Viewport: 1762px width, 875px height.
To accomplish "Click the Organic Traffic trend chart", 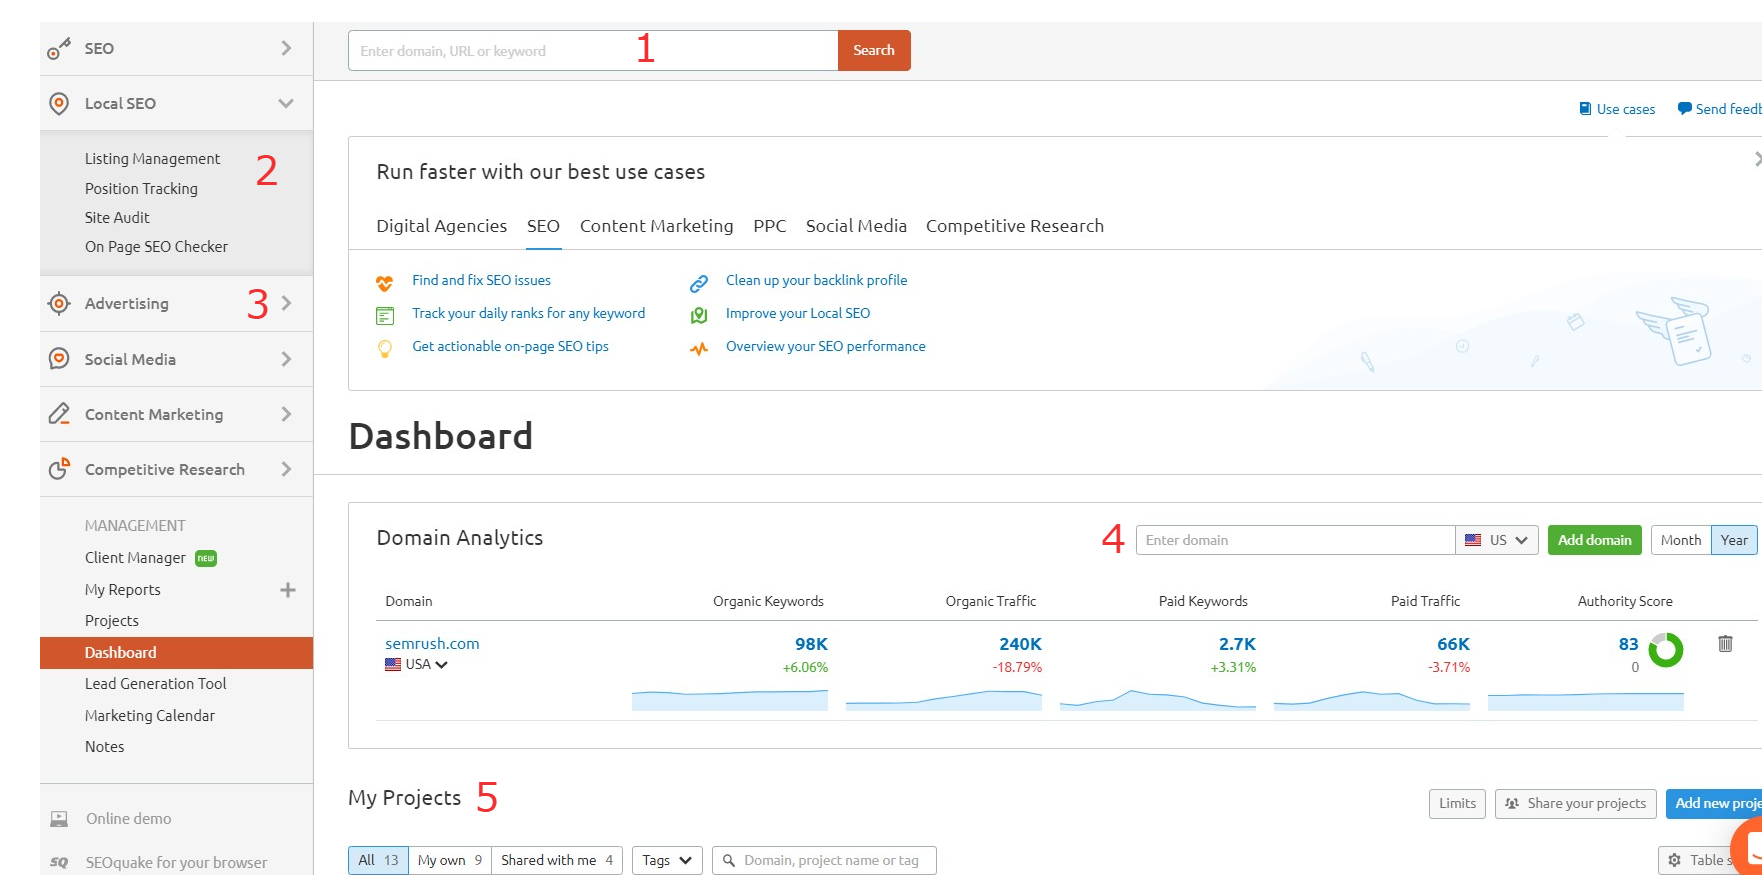I will pos(944,699).
